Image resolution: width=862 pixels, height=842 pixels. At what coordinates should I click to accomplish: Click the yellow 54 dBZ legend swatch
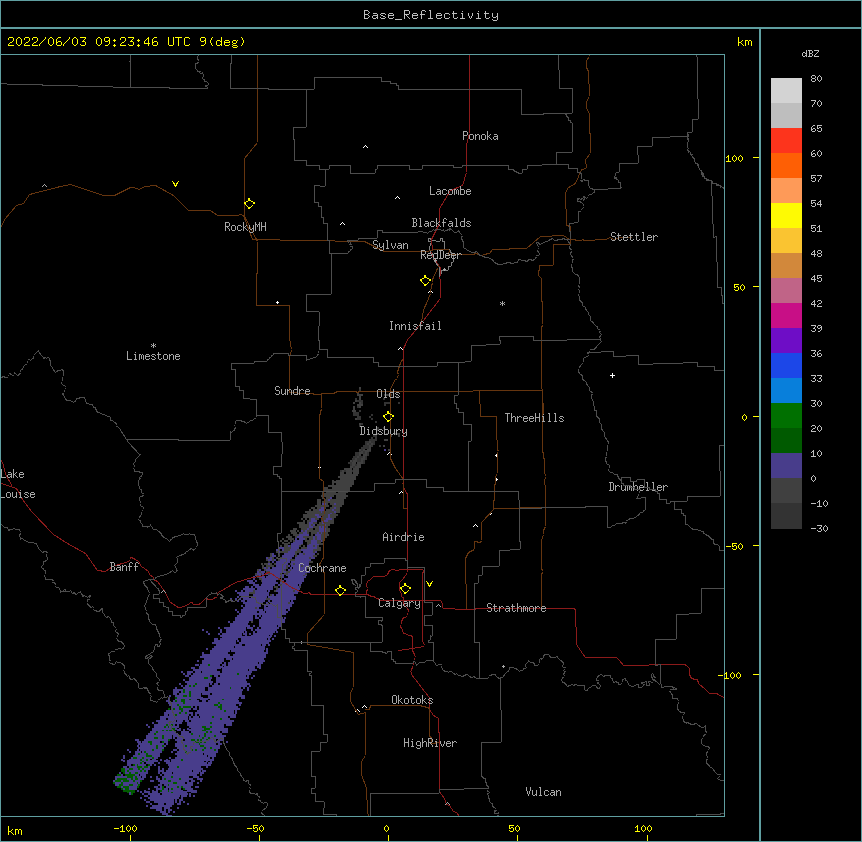coord(786,215)
